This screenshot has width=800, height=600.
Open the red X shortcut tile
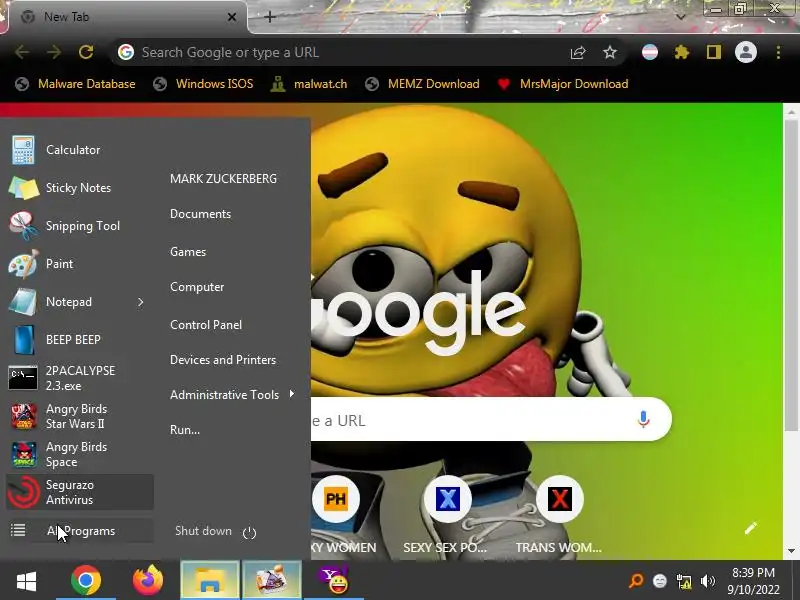click(560, 498)
